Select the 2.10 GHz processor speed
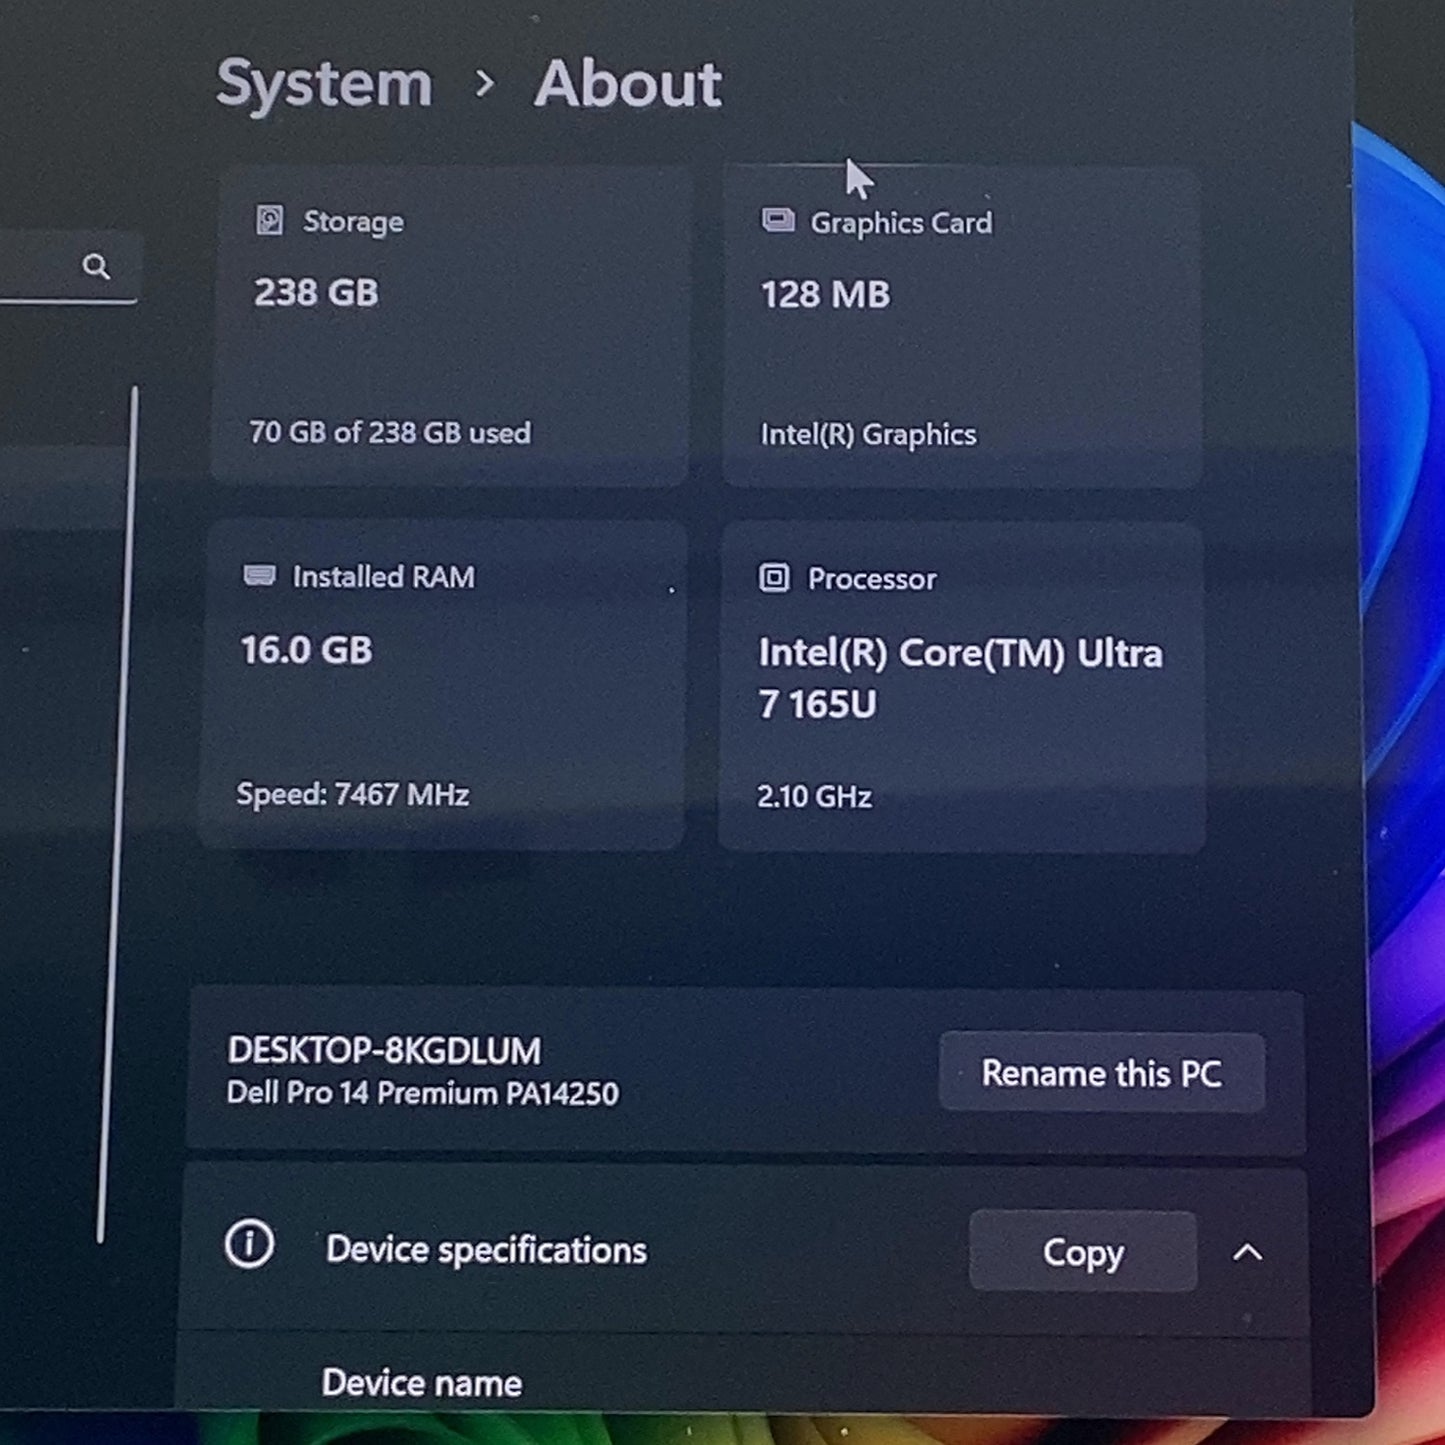The width and height of the screenshot is (1445, 1445). [x=814, y=797]
